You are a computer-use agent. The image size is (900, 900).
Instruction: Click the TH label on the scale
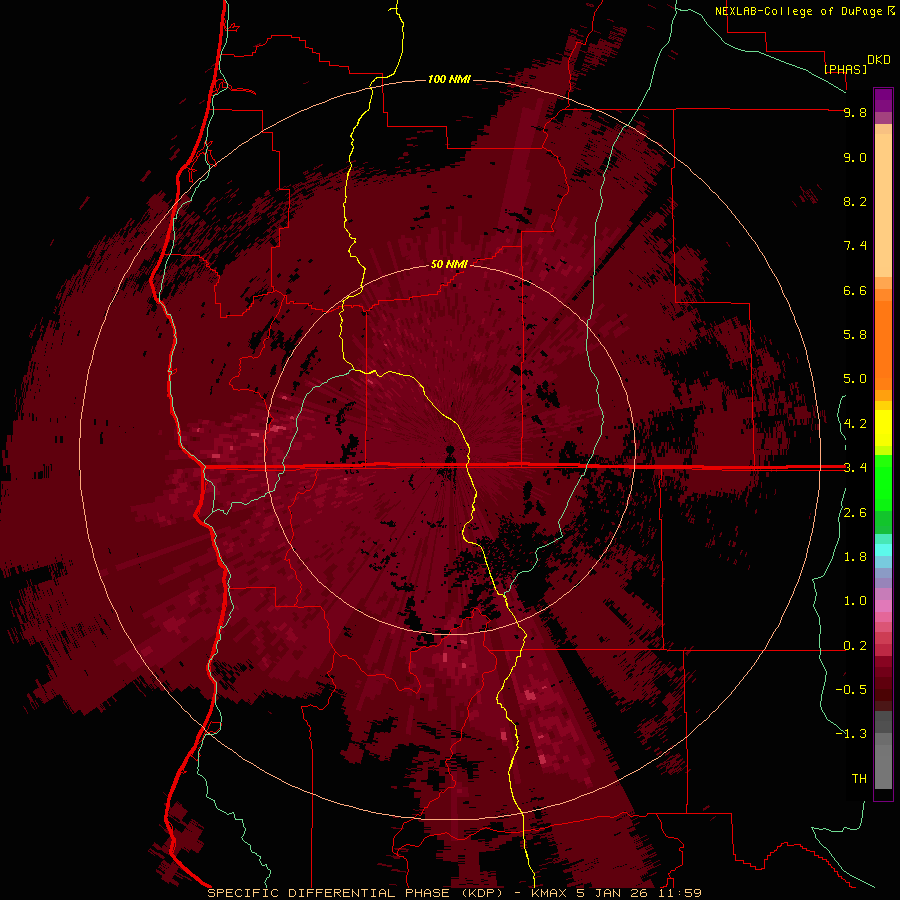point(859,779)
